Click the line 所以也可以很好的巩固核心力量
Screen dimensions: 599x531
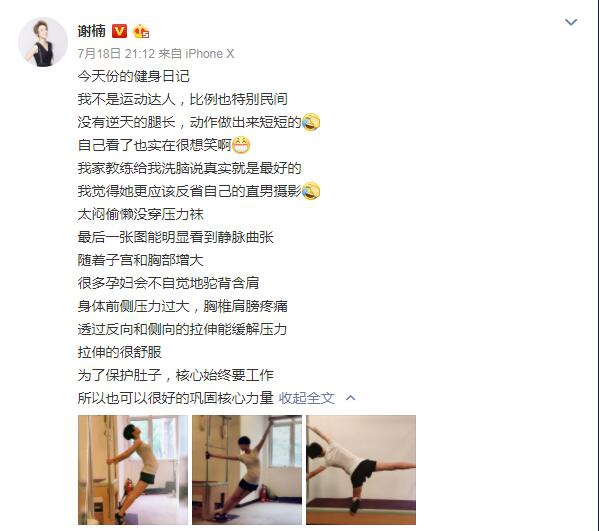tap(176, 398)
